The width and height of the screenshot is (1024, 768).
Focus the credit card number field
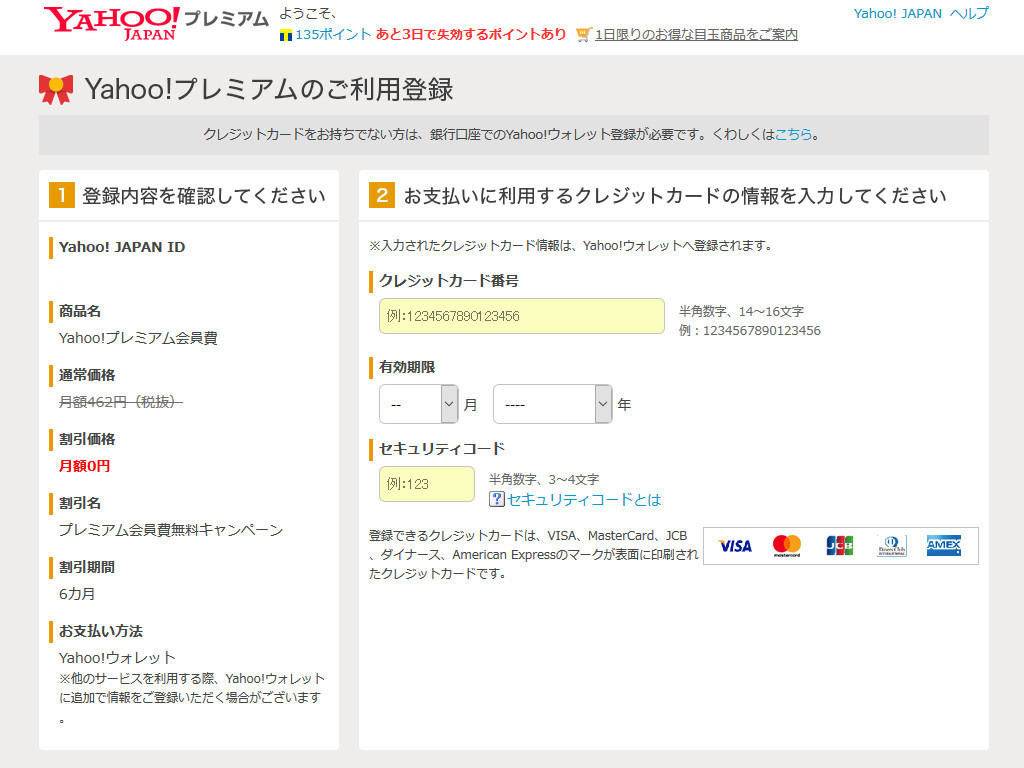coord(522,316)
